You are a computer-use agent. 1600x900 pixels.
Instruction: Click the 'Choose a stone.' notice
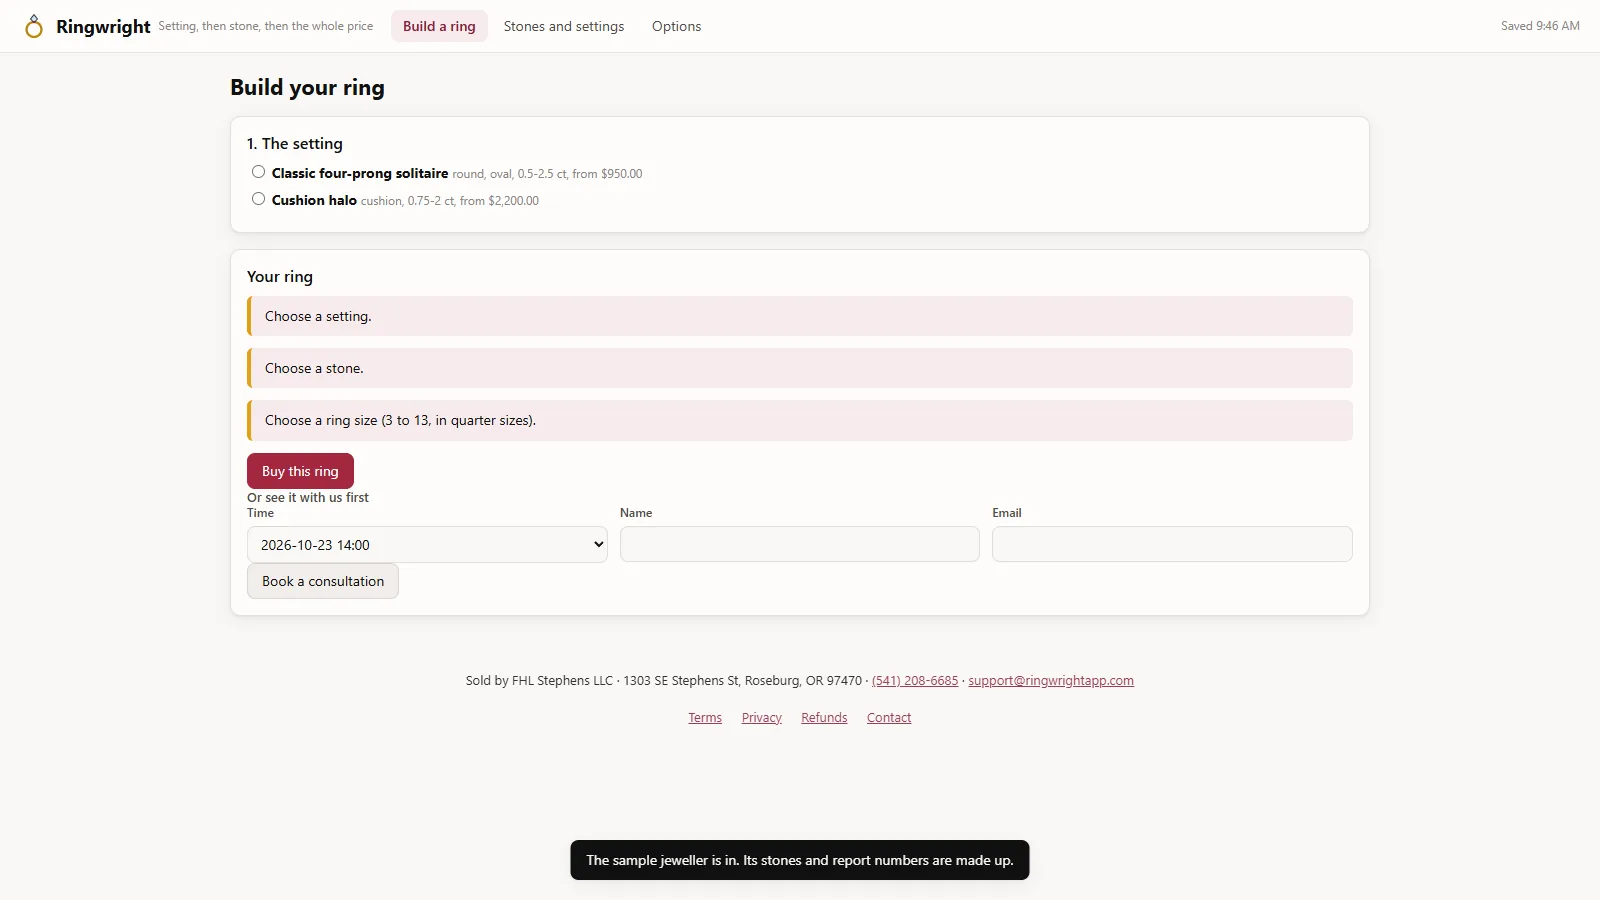tap(800, 368)
